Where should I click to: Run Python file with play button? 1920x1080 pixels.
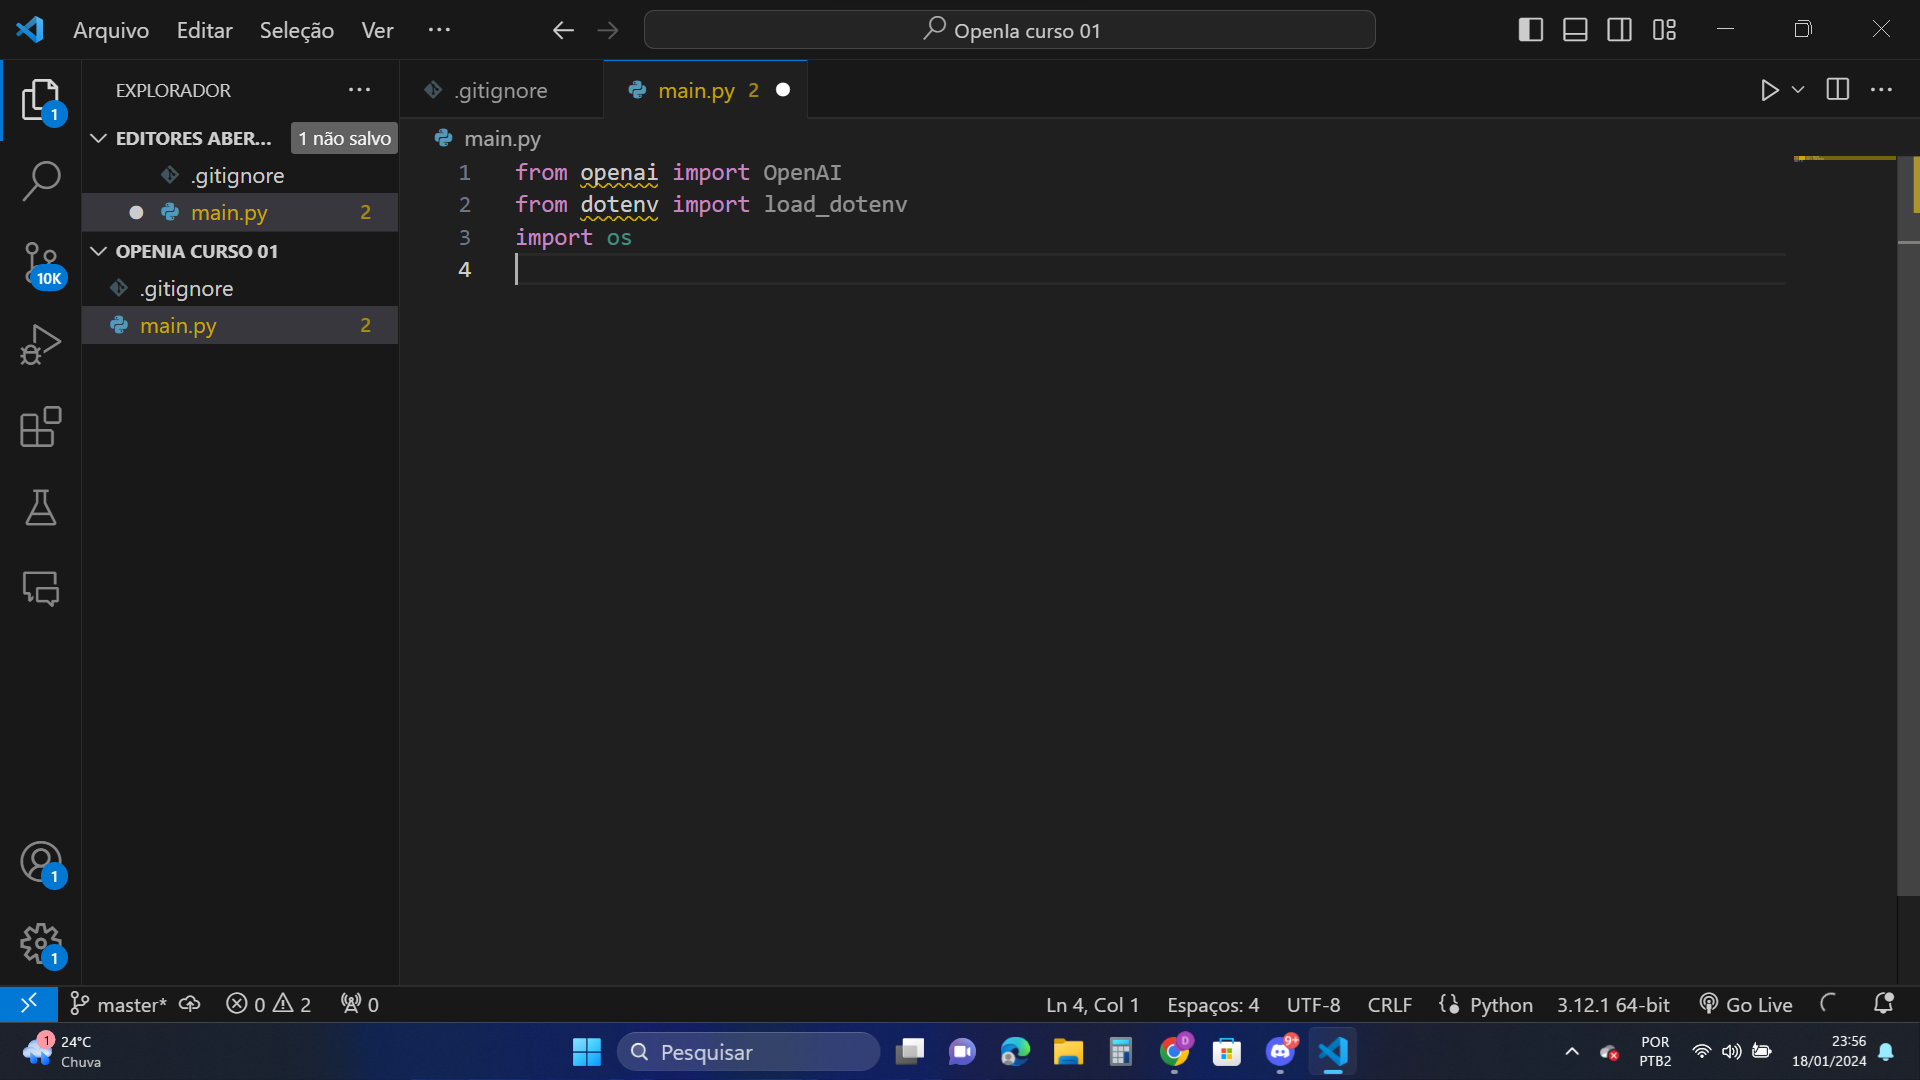coord(1769,90)
